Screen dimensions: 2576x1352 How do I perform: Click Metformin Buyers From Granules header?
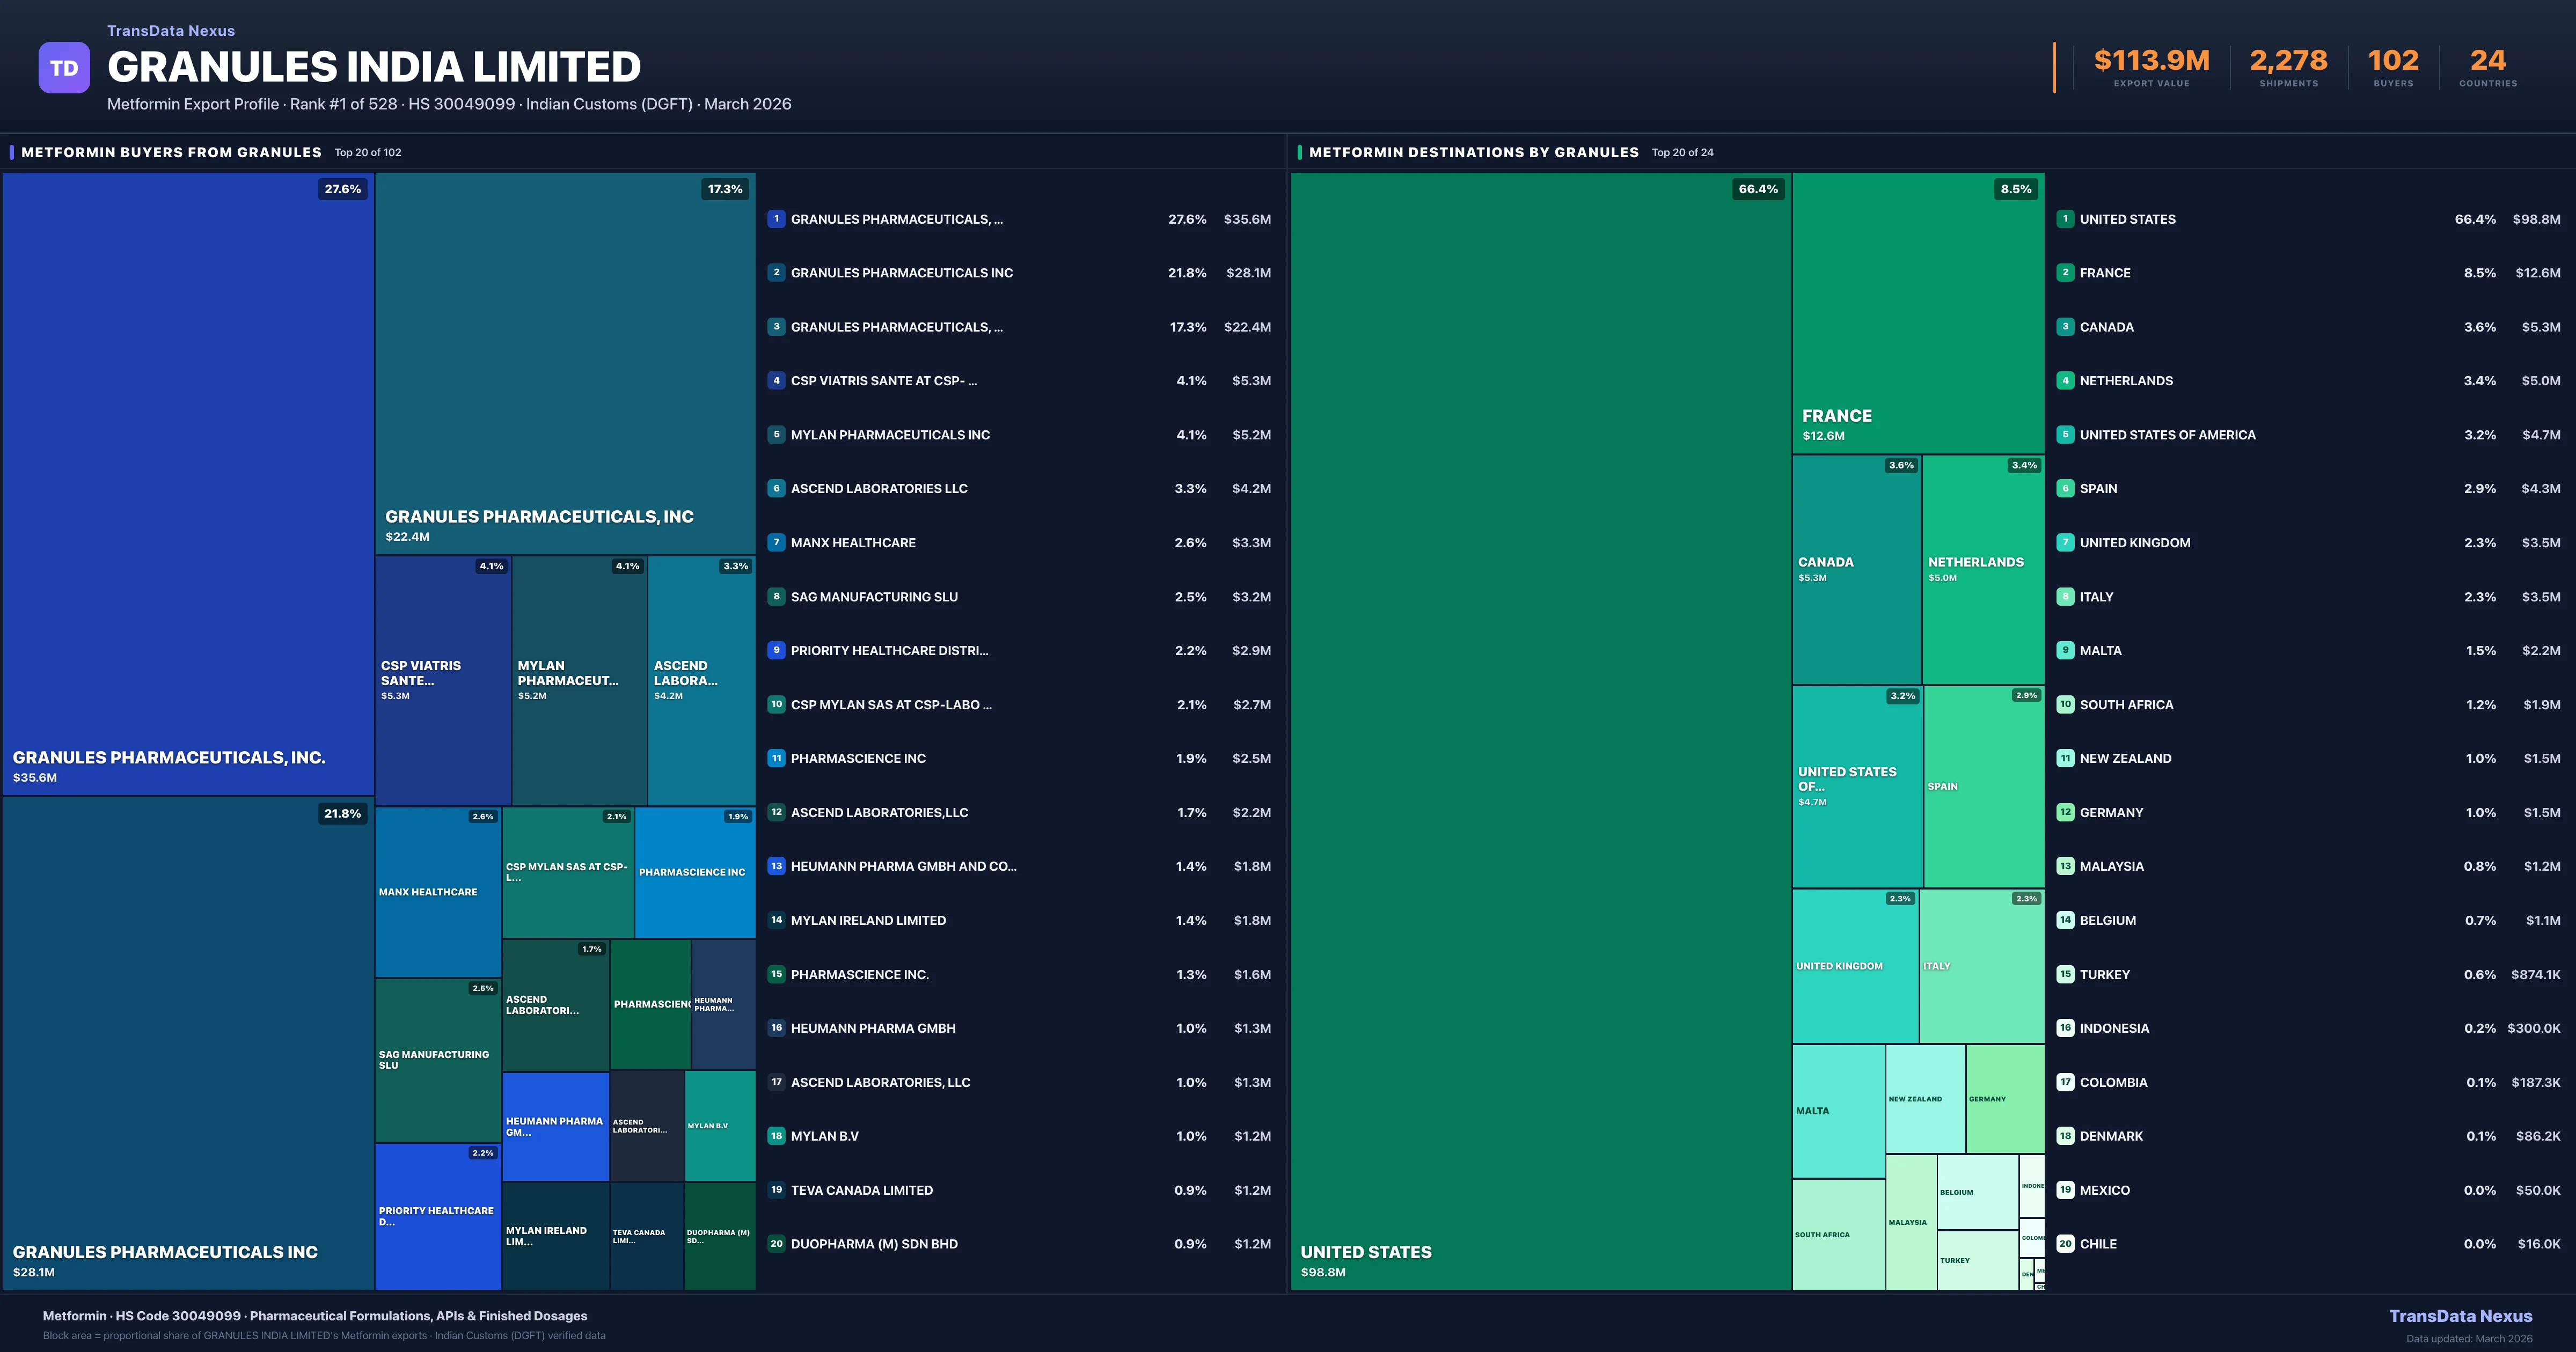click(x=171, y=152)
